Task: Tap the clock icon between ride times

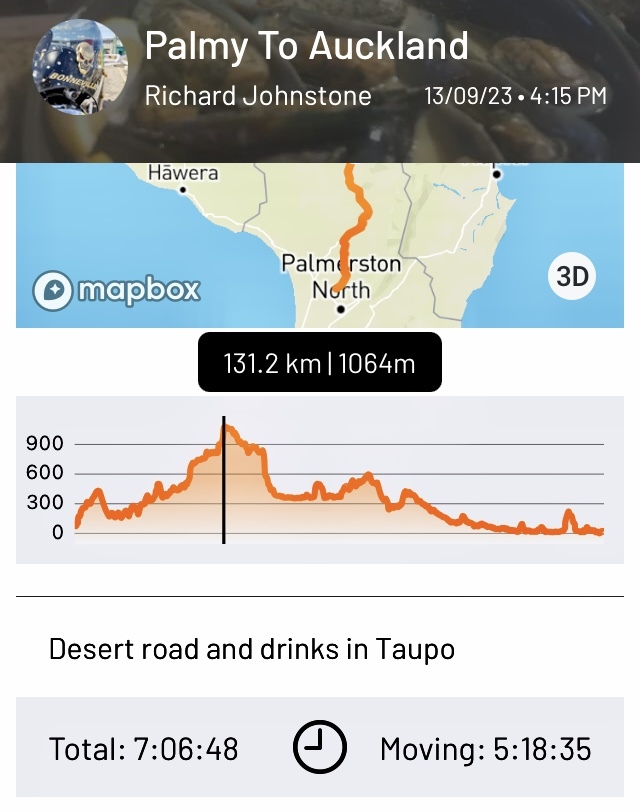Action: [x=319, y=747]
